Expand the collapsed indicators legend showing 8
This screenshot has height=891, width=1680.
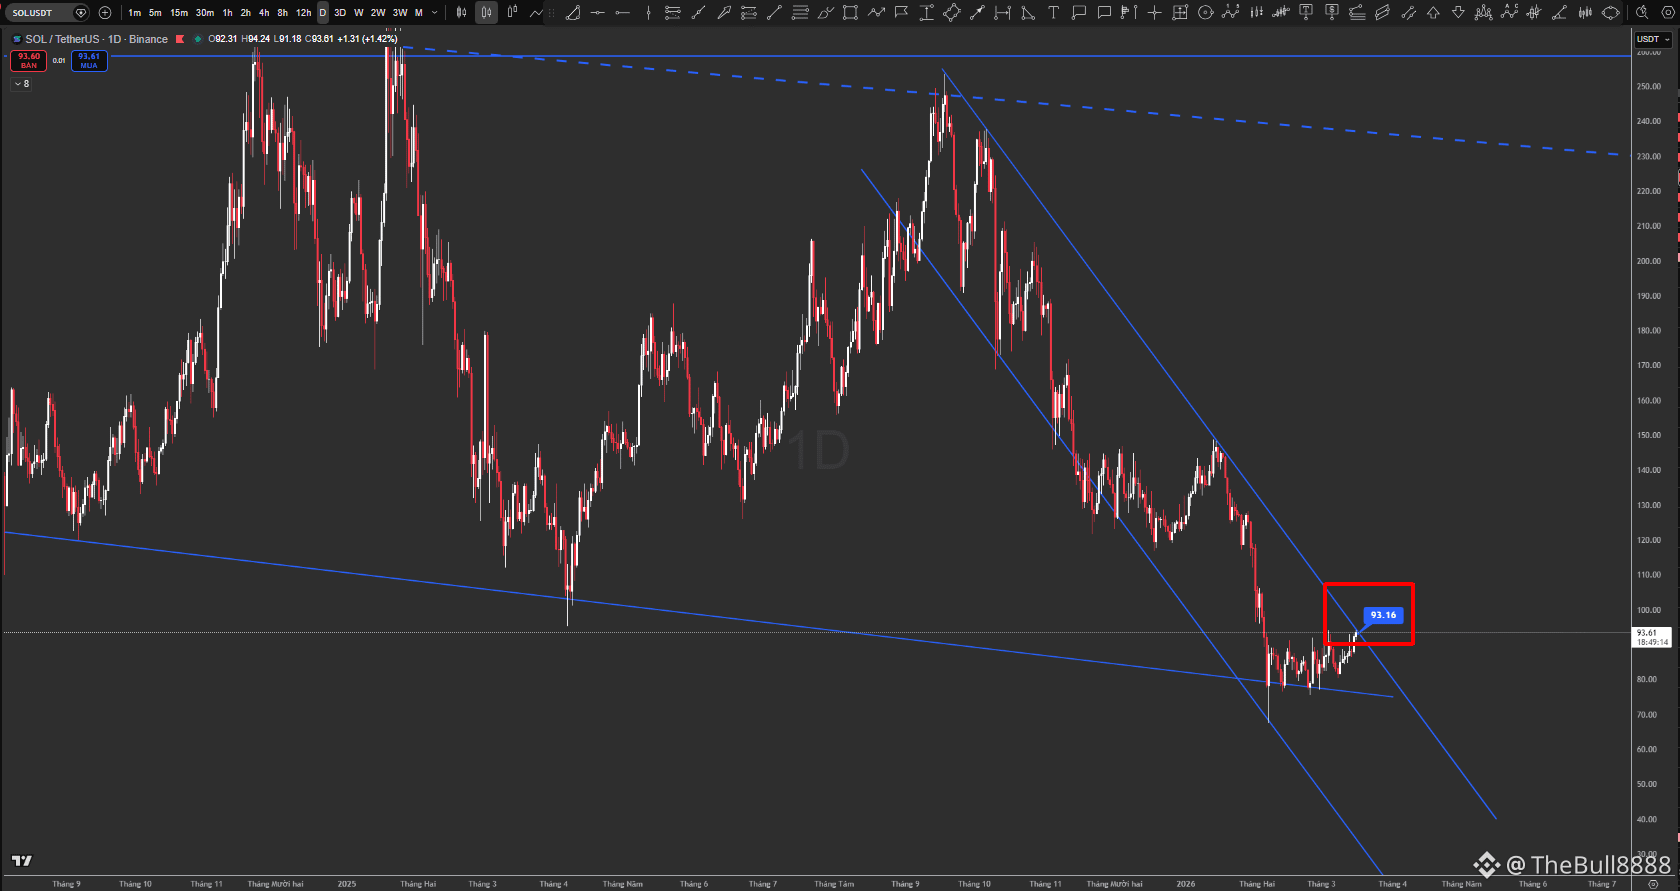coord(21,84)
